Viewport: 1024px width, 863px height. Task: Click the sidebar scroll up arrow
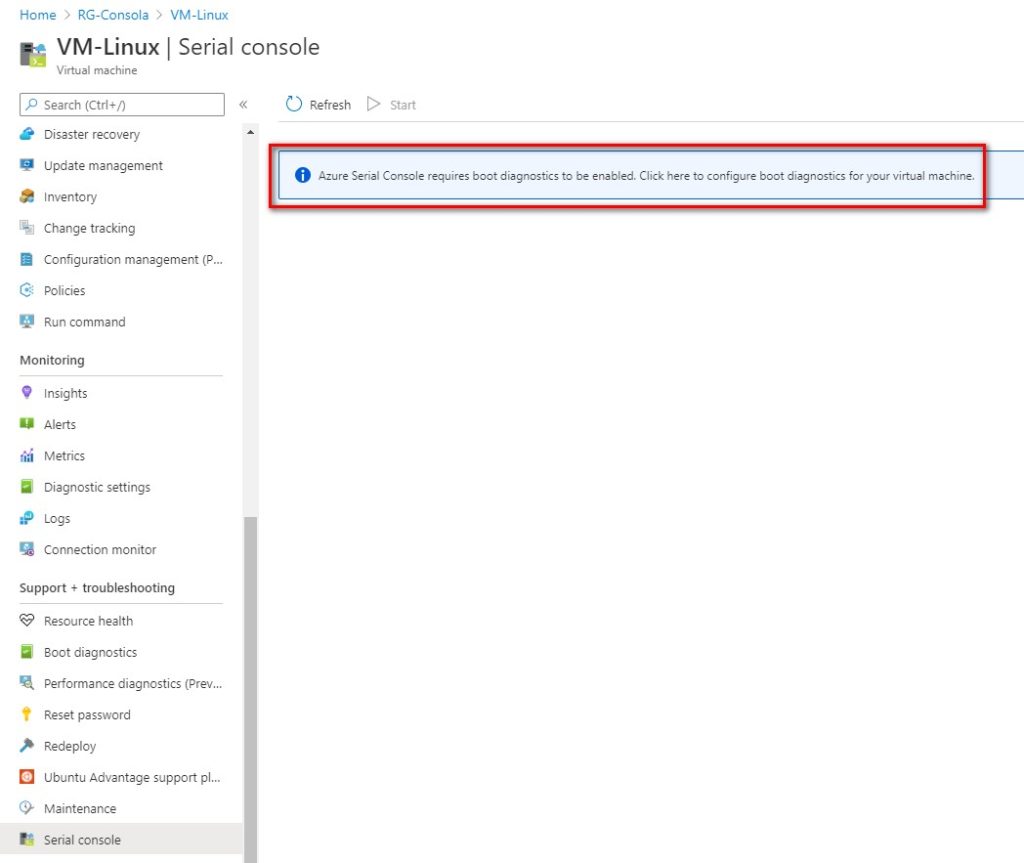pyautogui.click(x=250, y=132)
